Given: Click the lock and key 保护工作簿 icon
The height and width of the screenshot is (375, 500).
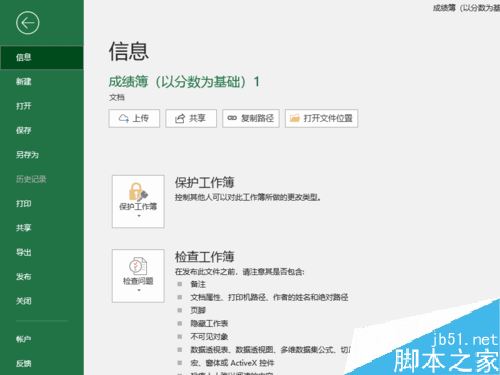Looking at the screenshot, I should [x=138, y=191].
